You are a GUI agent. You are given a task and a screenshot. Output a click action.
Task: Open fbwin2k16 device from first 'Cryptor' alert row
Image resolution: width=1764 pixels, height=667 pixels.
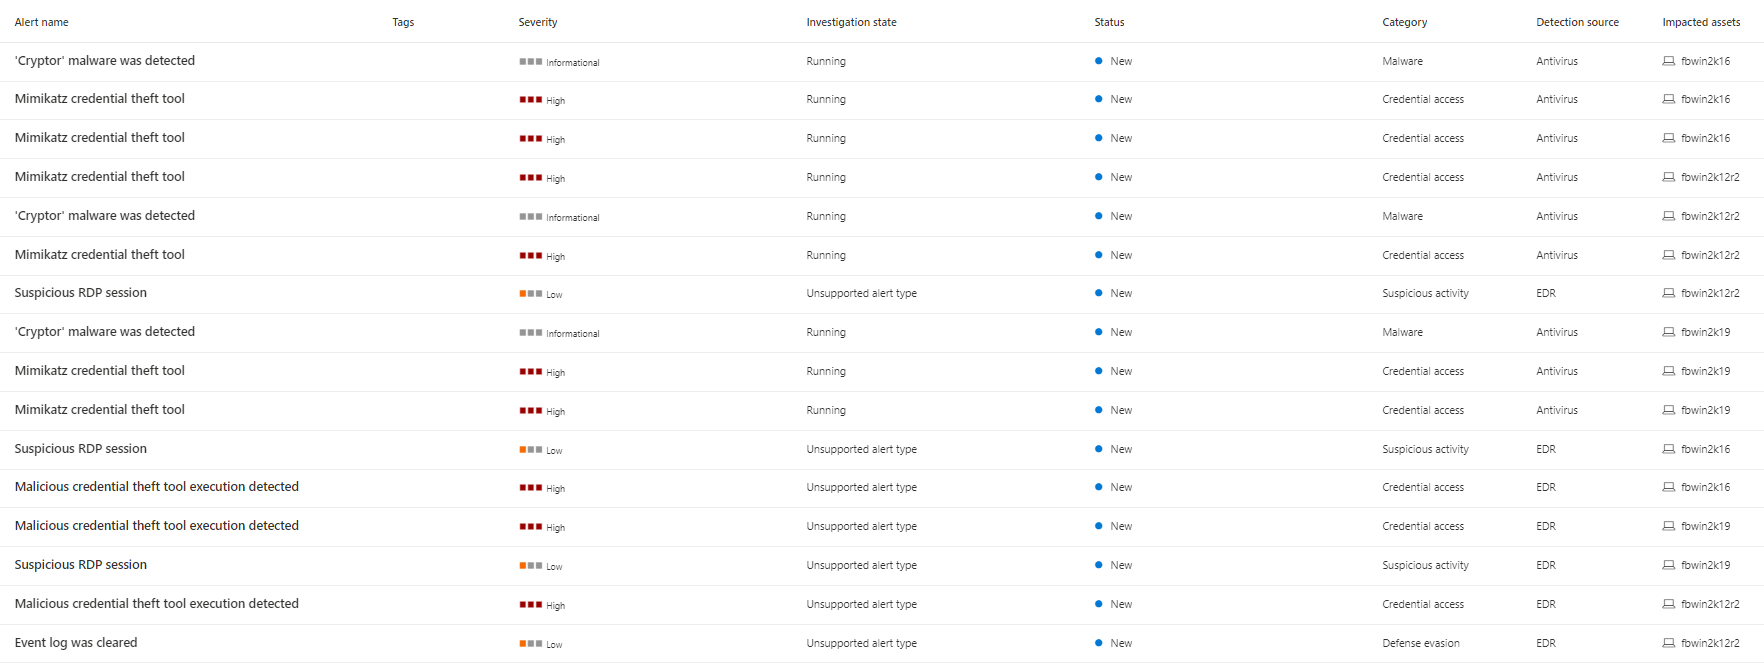pos(1705,61)
